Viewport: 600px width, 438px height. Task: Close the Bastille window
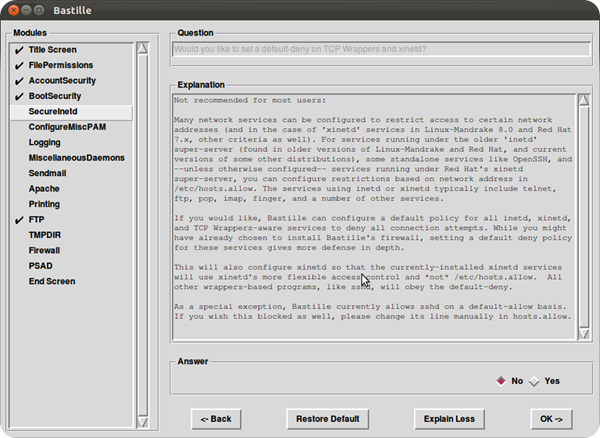[x=13, y=10]
